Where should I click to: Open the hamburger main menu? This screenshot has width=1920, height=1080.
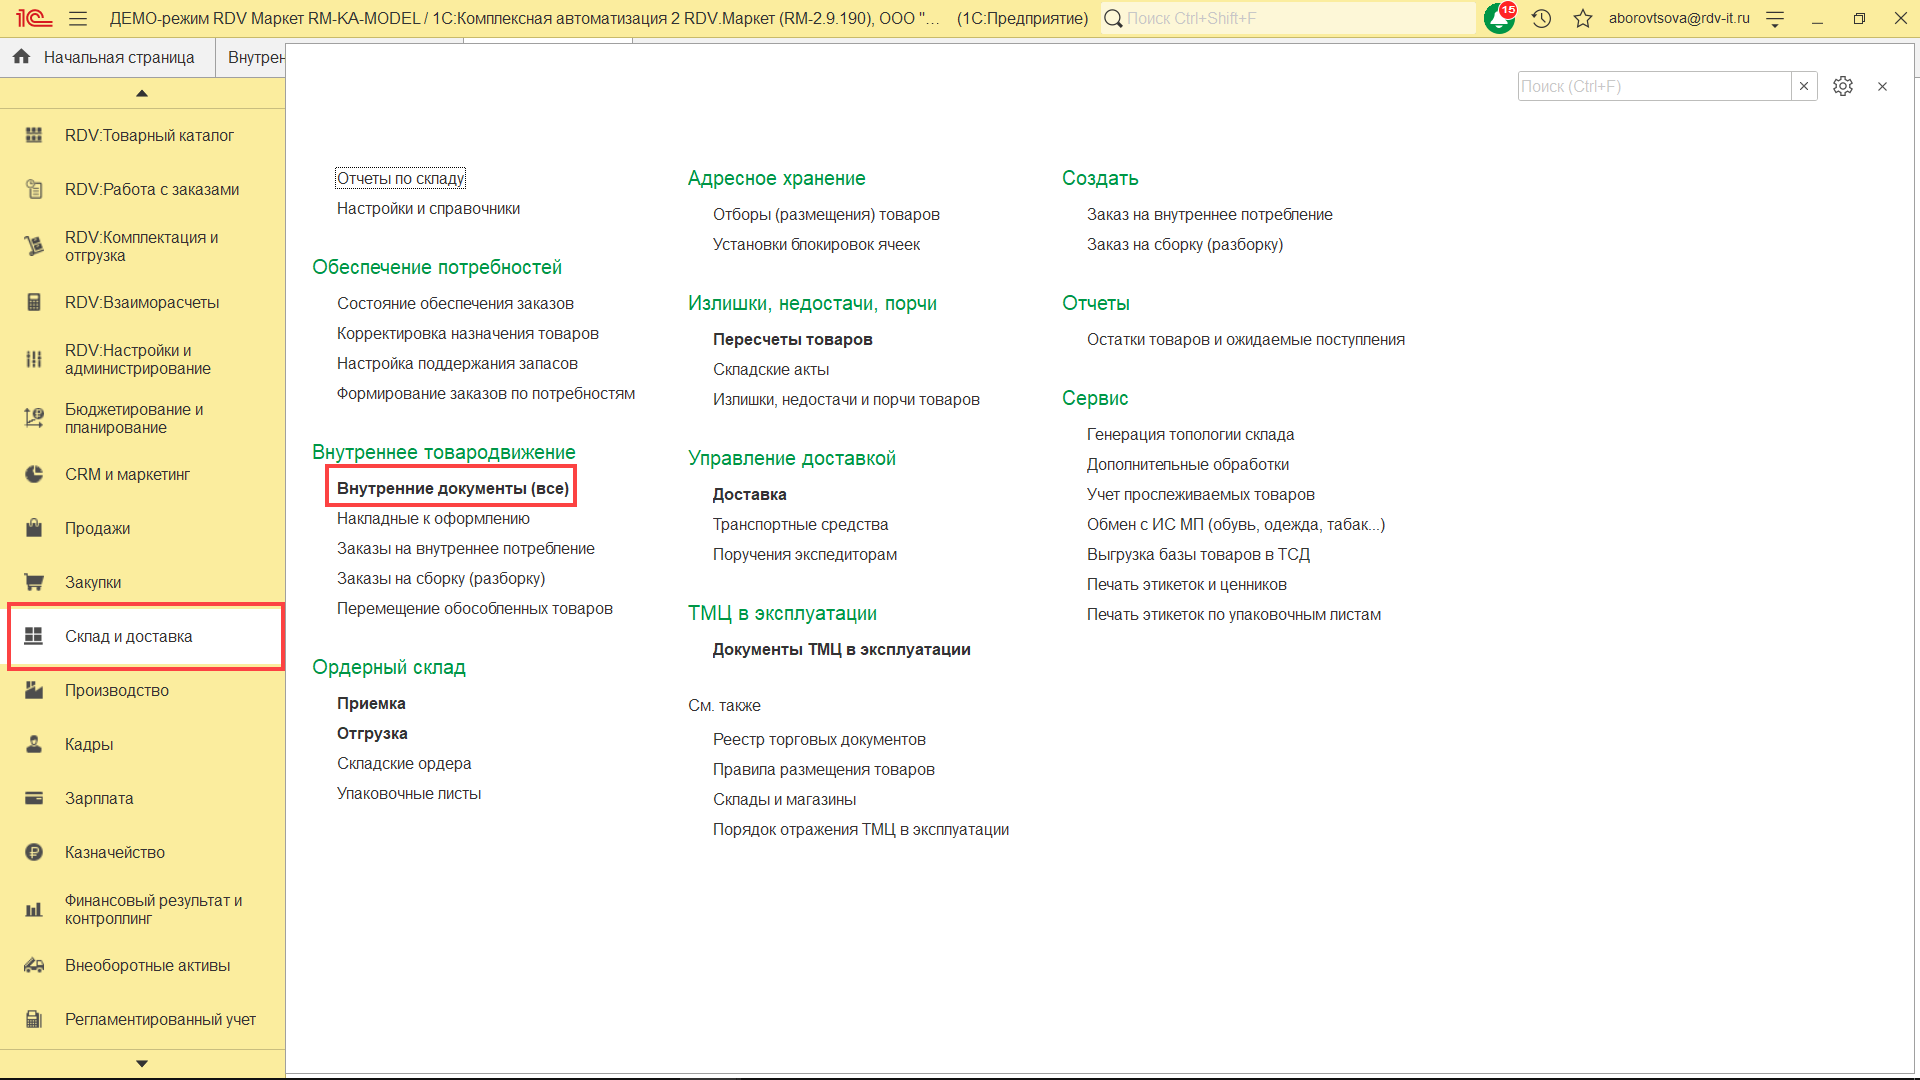point(78,19)
